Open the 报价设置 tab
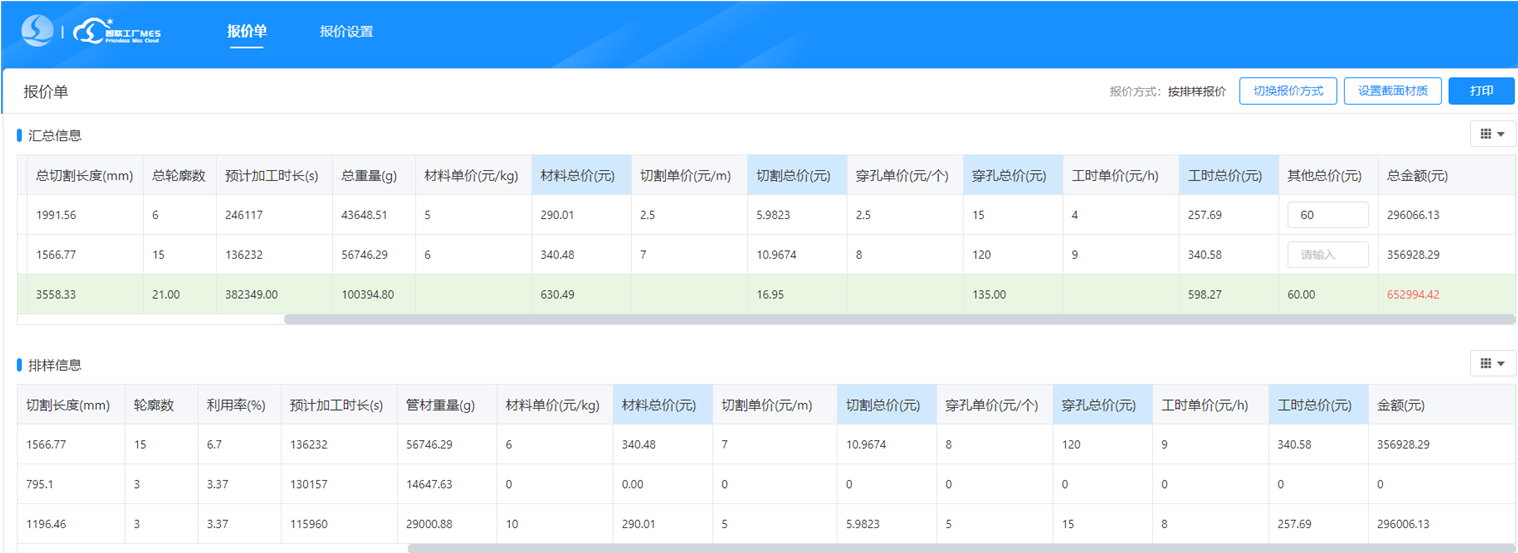This screenshot has width=1518, height=553. [346, 31]
